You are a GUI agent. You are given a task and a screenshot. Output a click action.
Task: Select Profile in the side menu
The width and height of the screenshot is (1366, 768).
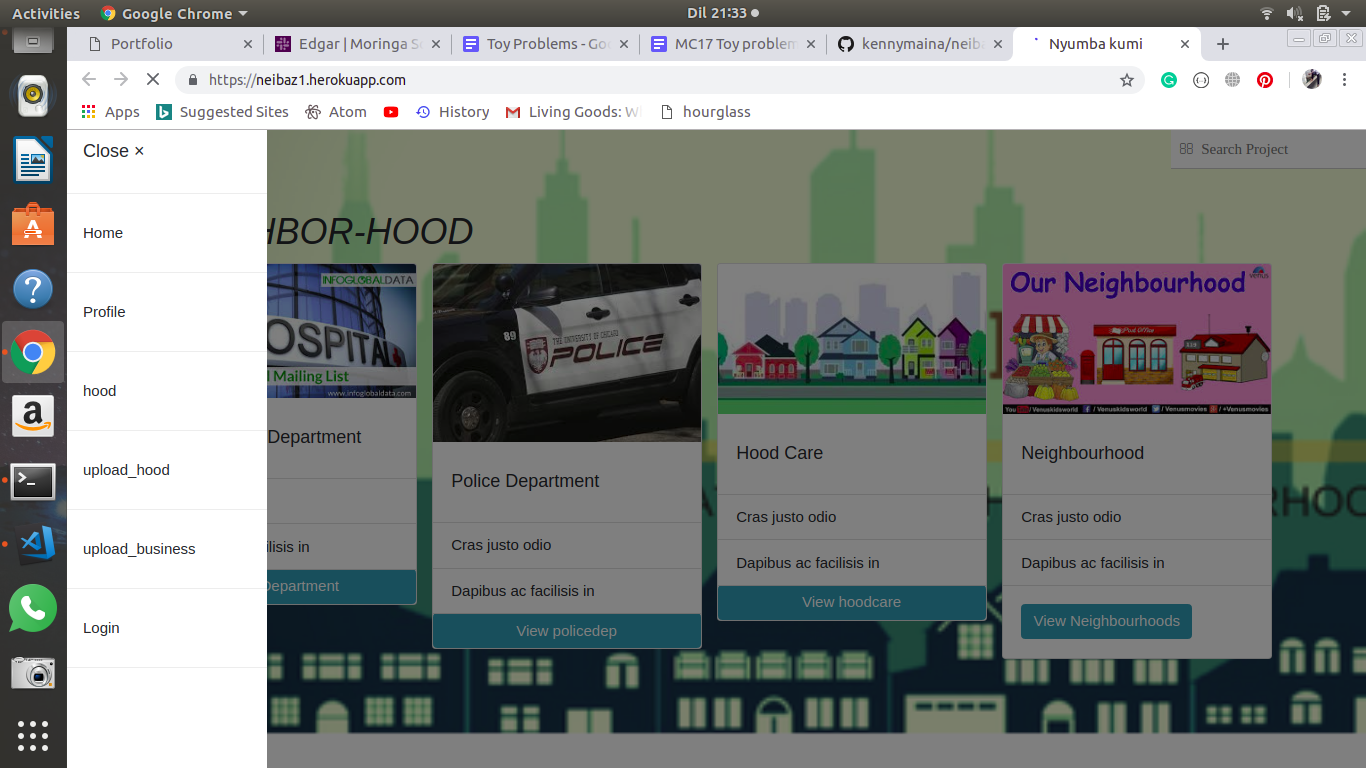tap(104, 312)
